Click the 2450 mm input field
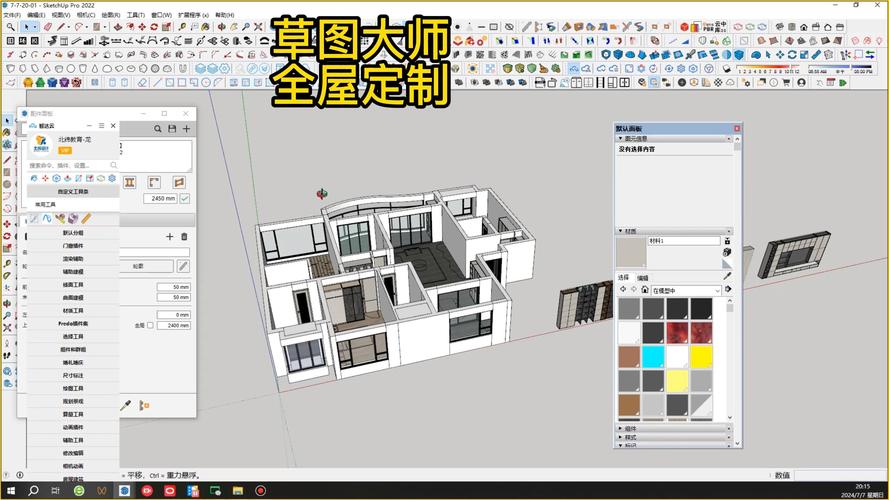 click(x=160, y=198)
